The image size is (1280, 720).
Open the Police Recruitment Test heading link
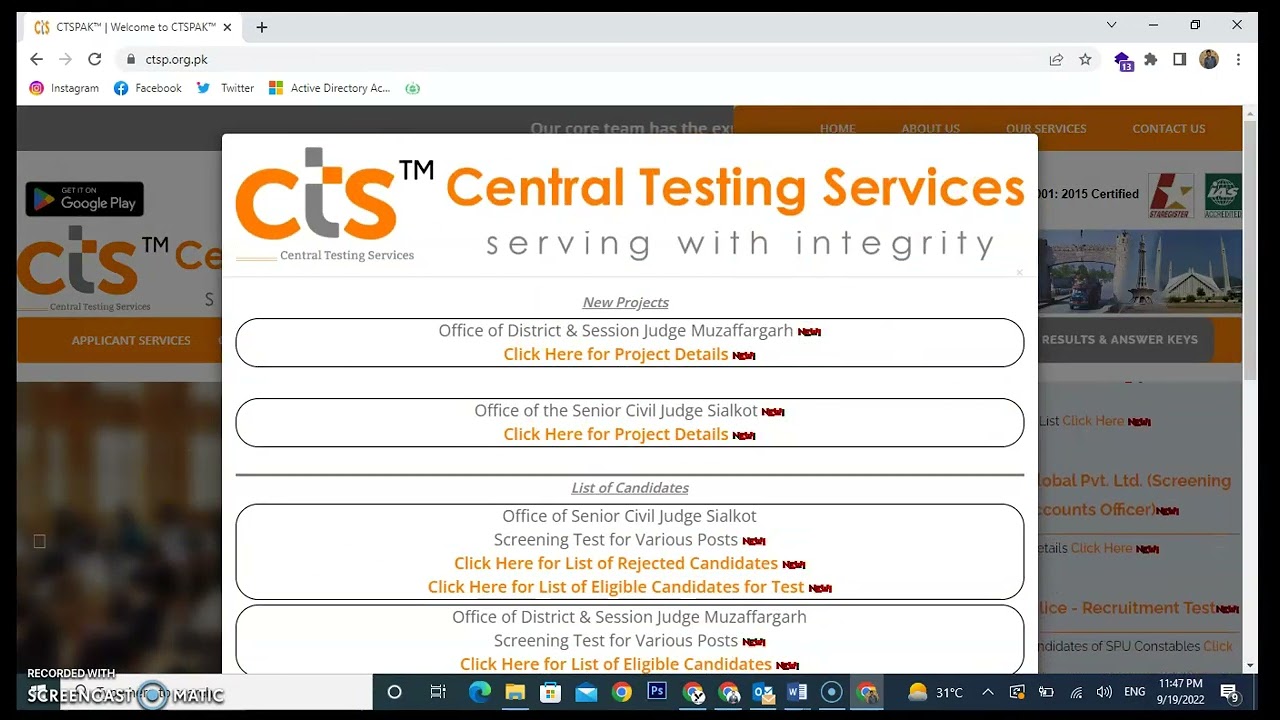click(x=1126, y=607)
